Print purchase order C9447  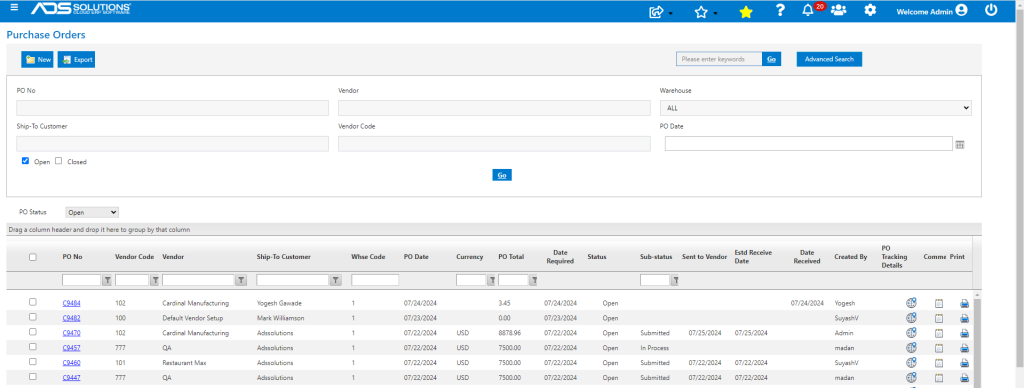point(965,378)
